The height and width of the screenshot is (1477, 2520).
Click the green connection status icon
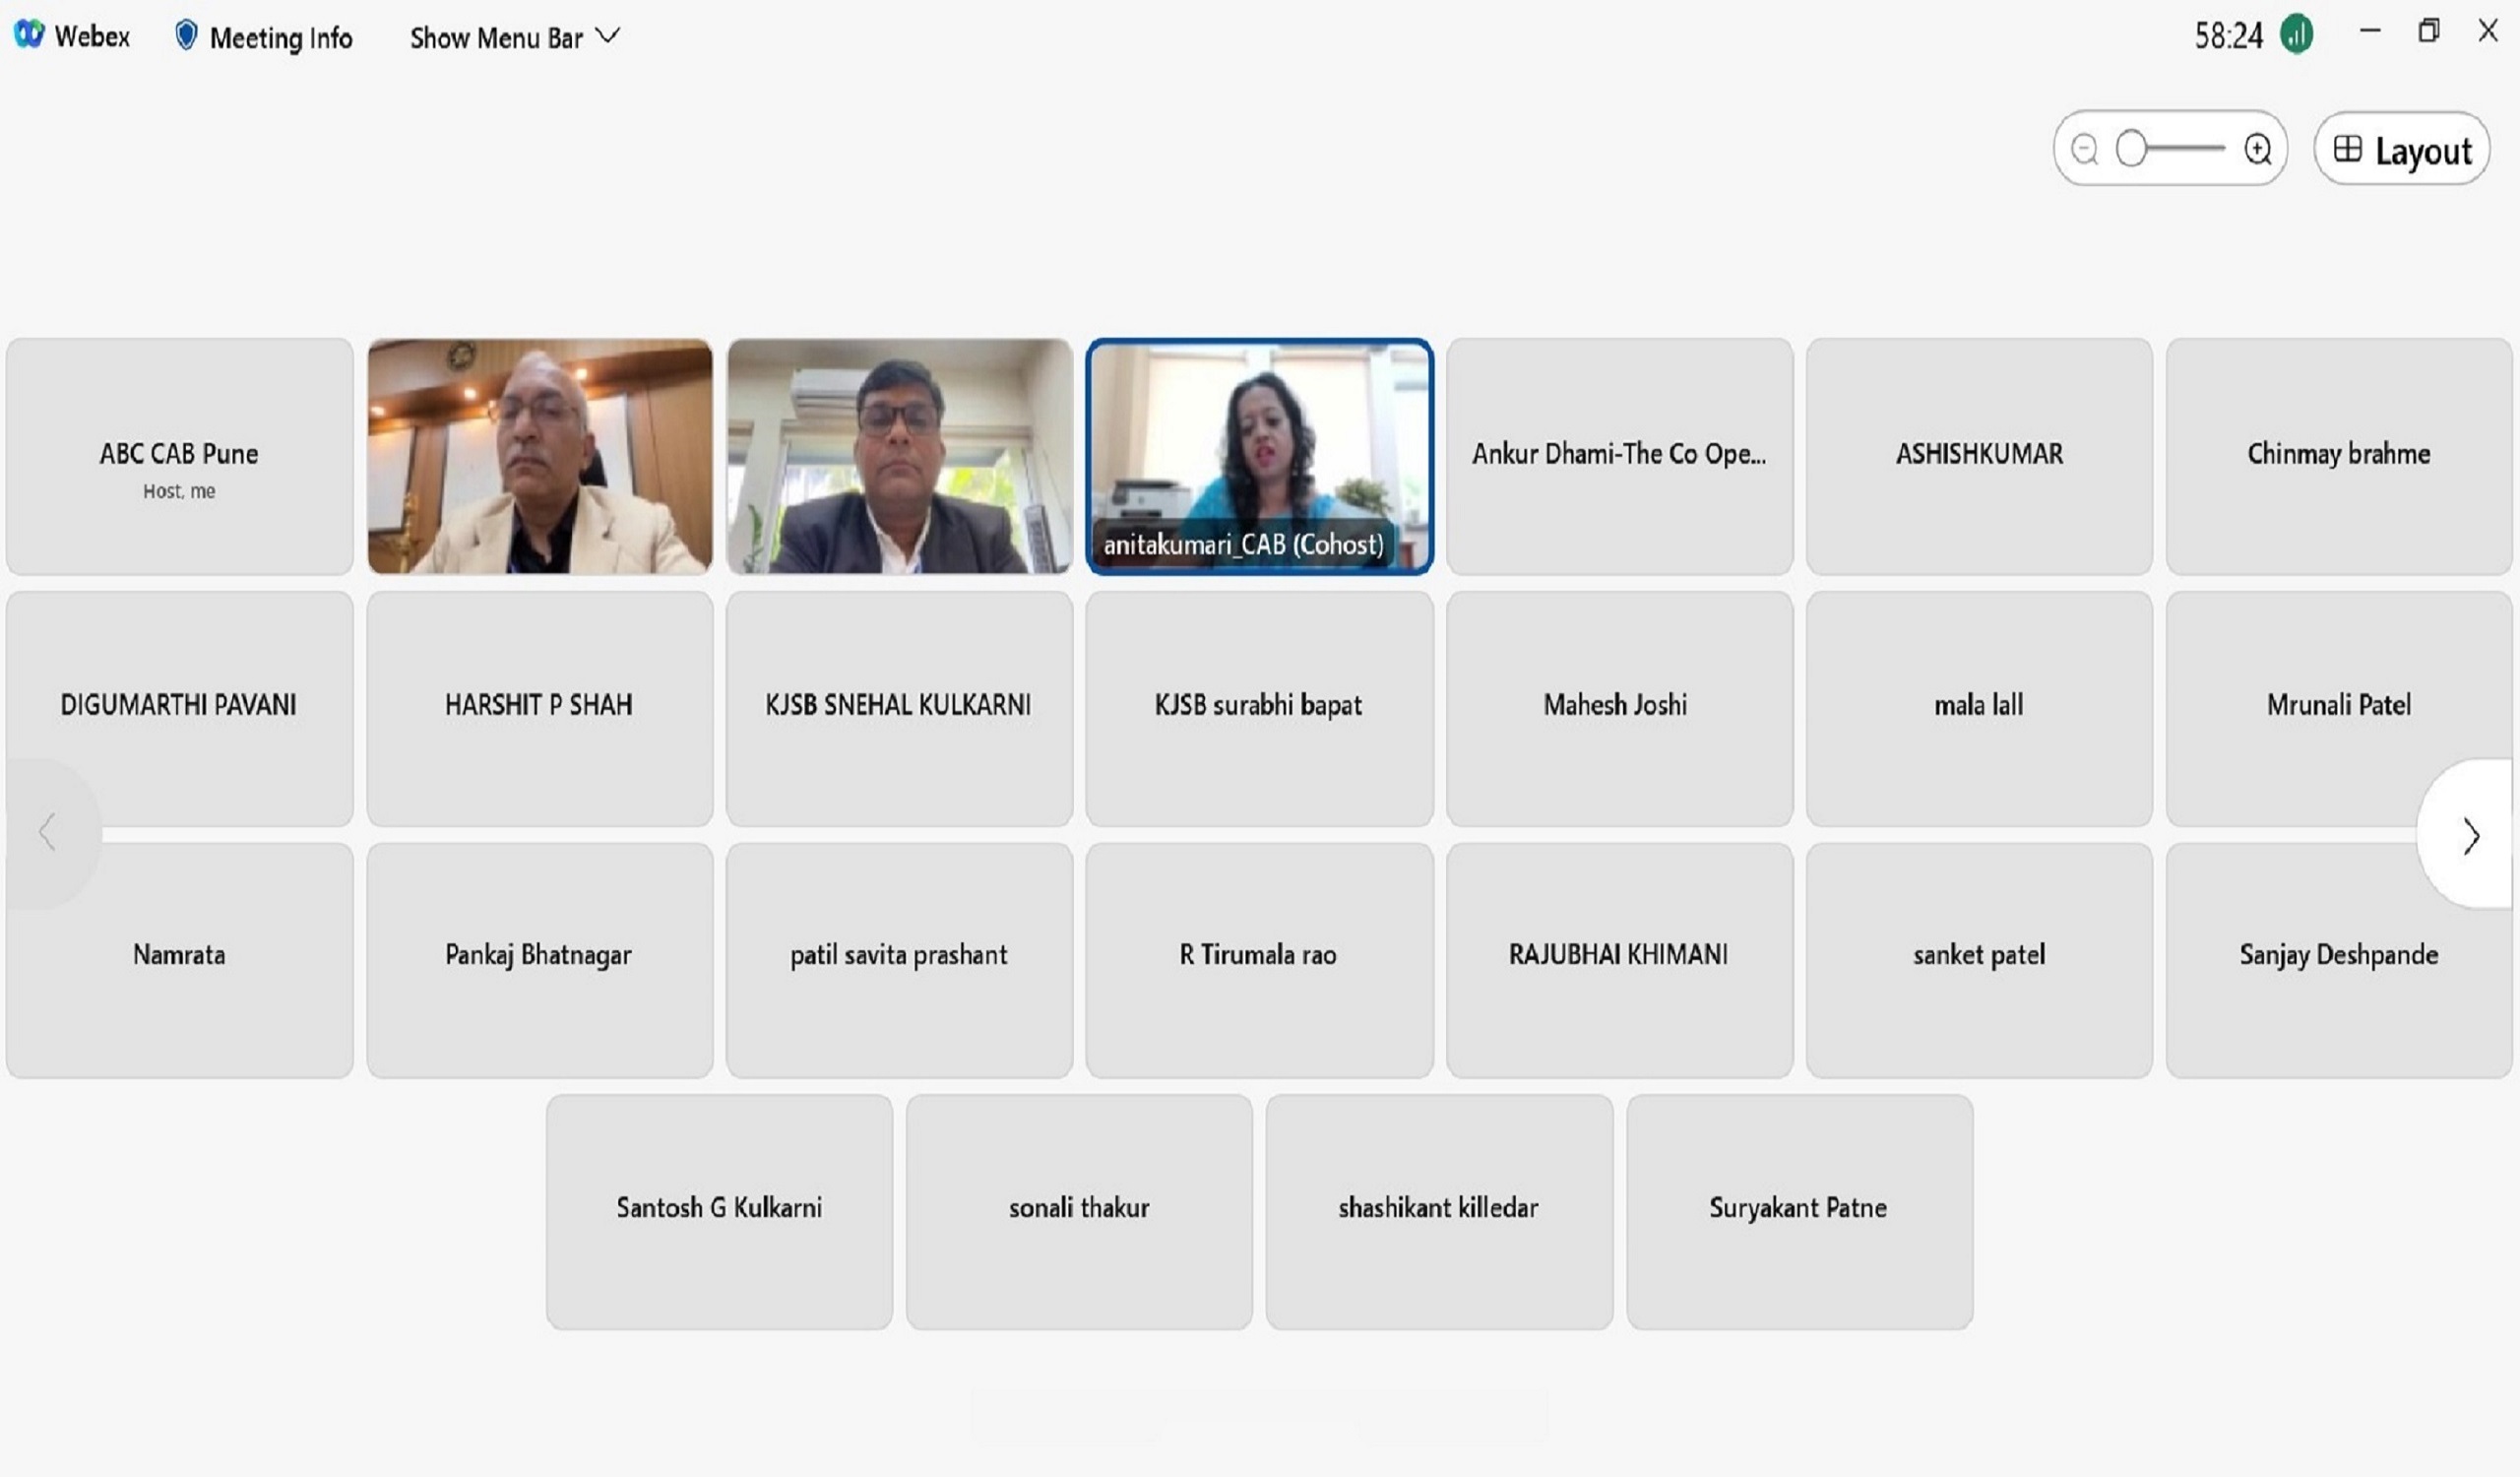pyautogui.click(x=2295, y=36)
